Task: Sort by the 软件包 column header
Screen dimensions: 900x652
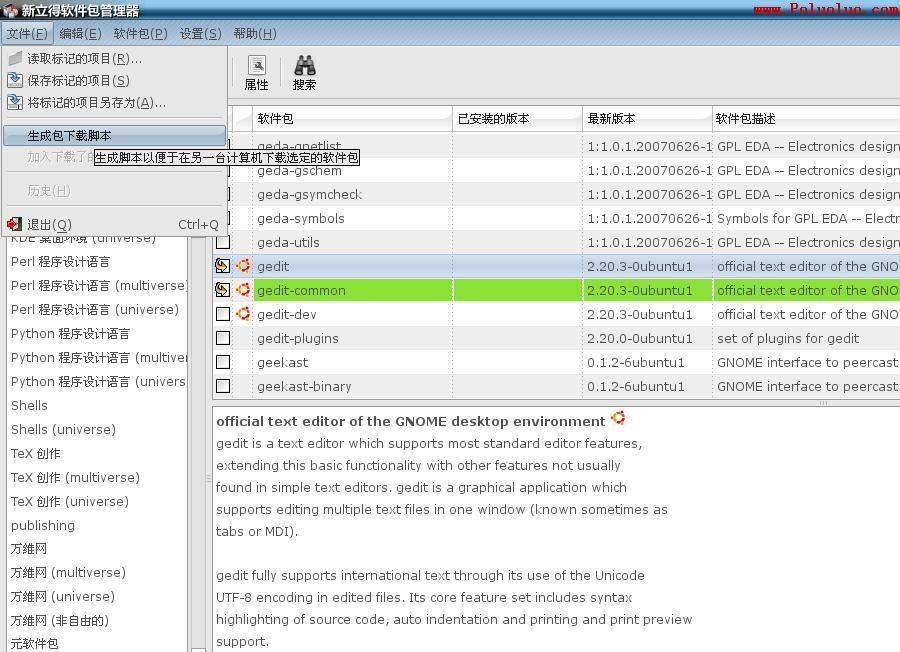Action: click(352, 119)
